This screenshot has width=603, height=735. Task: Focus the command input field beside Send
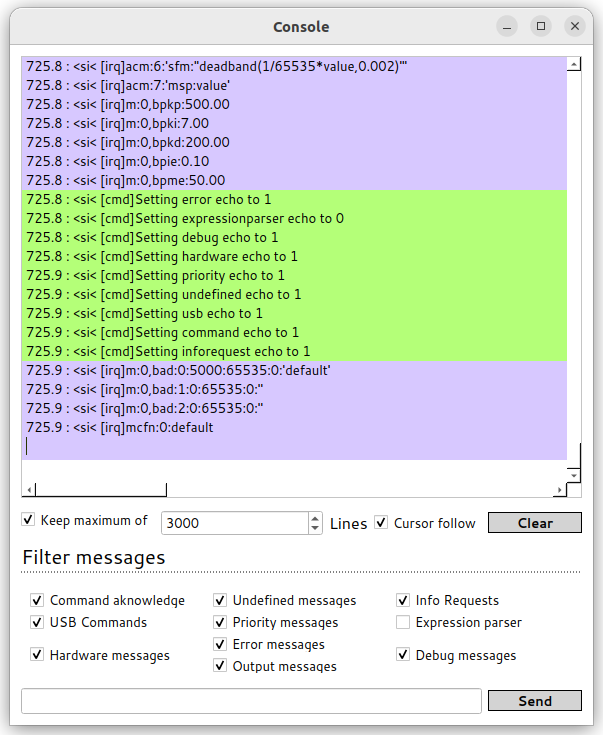[x=250, y=701]
